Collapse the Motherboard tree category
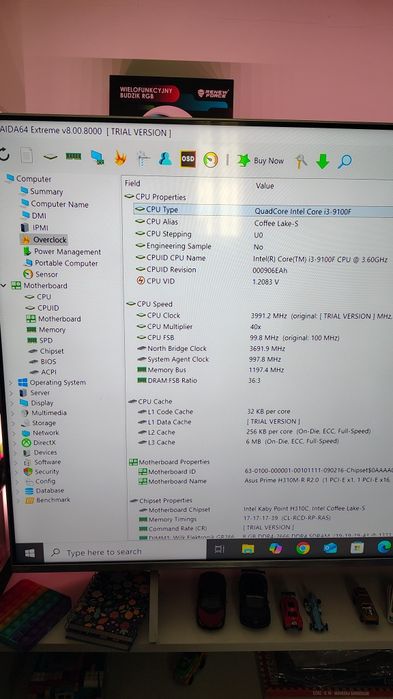Image resolution: width=393 pixels, height=699 pixels. pos(4,285)
